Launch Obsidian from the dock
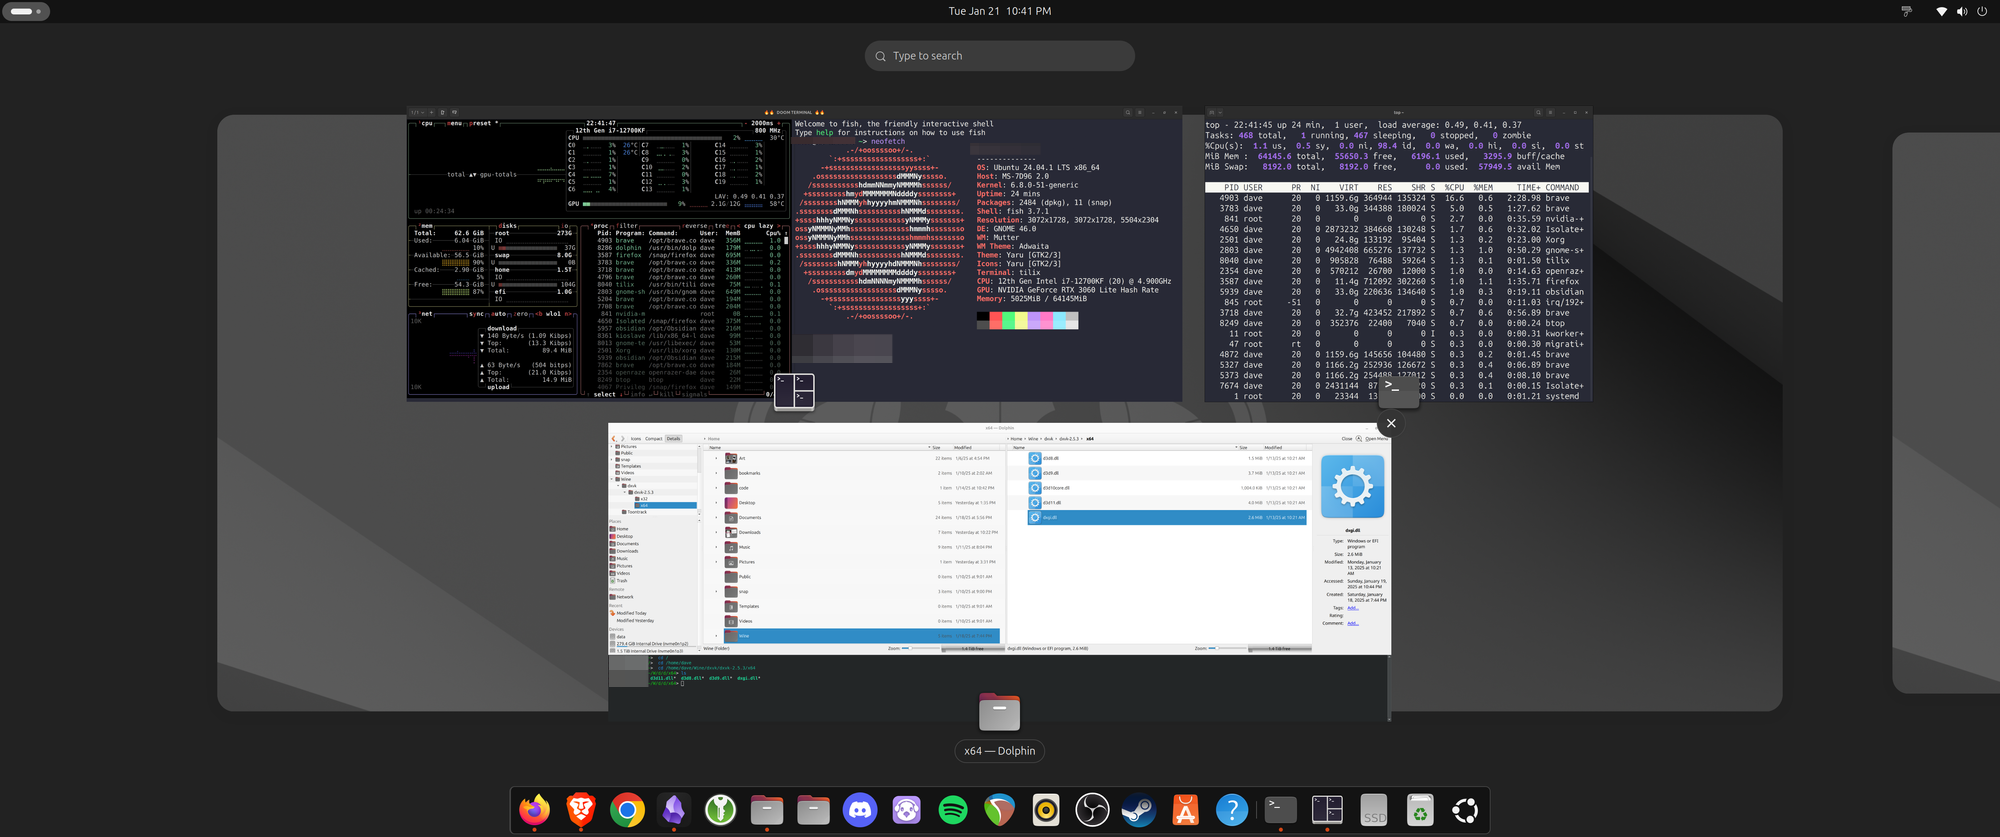2000x837 pixels. tap(674, 810)
